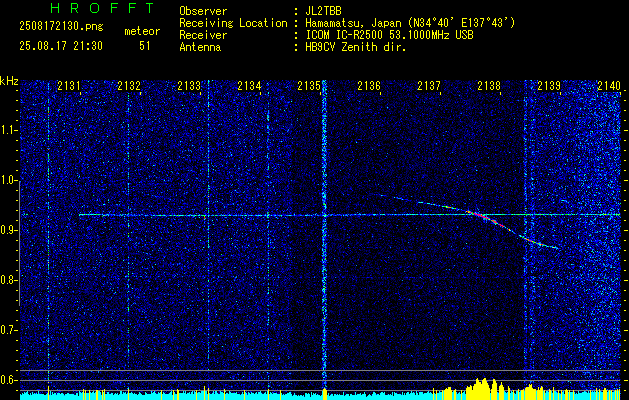This screenshot has width=629, height=400.
Task: Click the Hamamatsu, Japan location value
Action: (410, 23)
